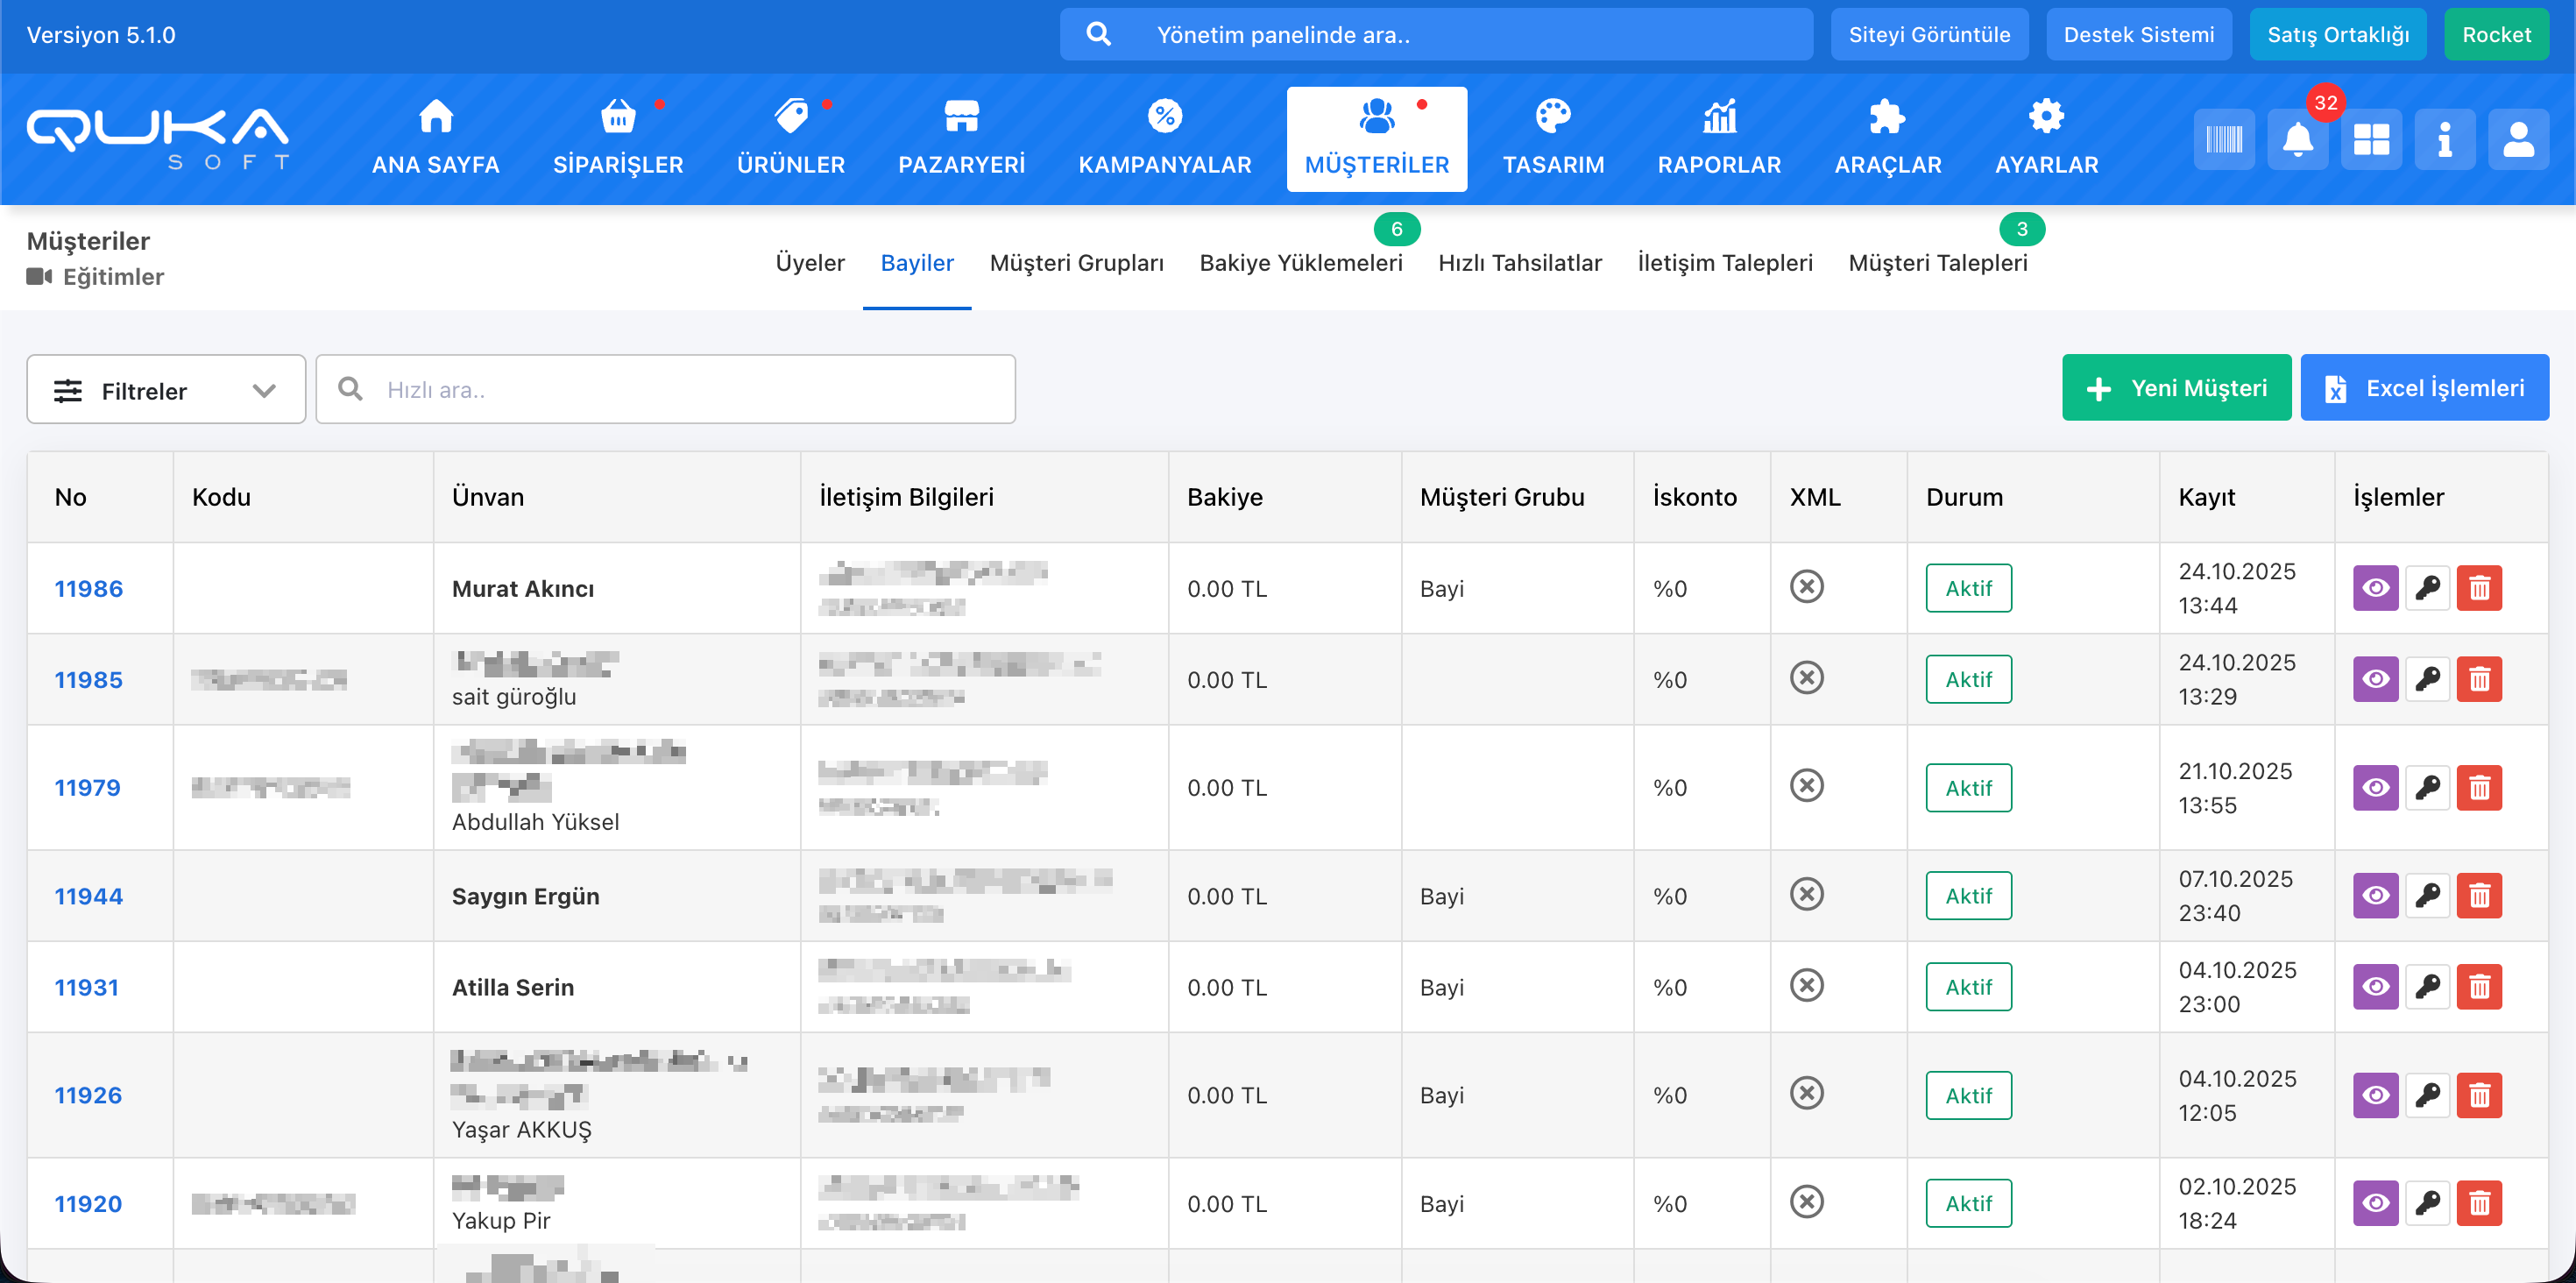This screenshot has height=1283, width=2576.
Task: Toggle XML circle for Murat Akıncı
Action: point(1806,587)
